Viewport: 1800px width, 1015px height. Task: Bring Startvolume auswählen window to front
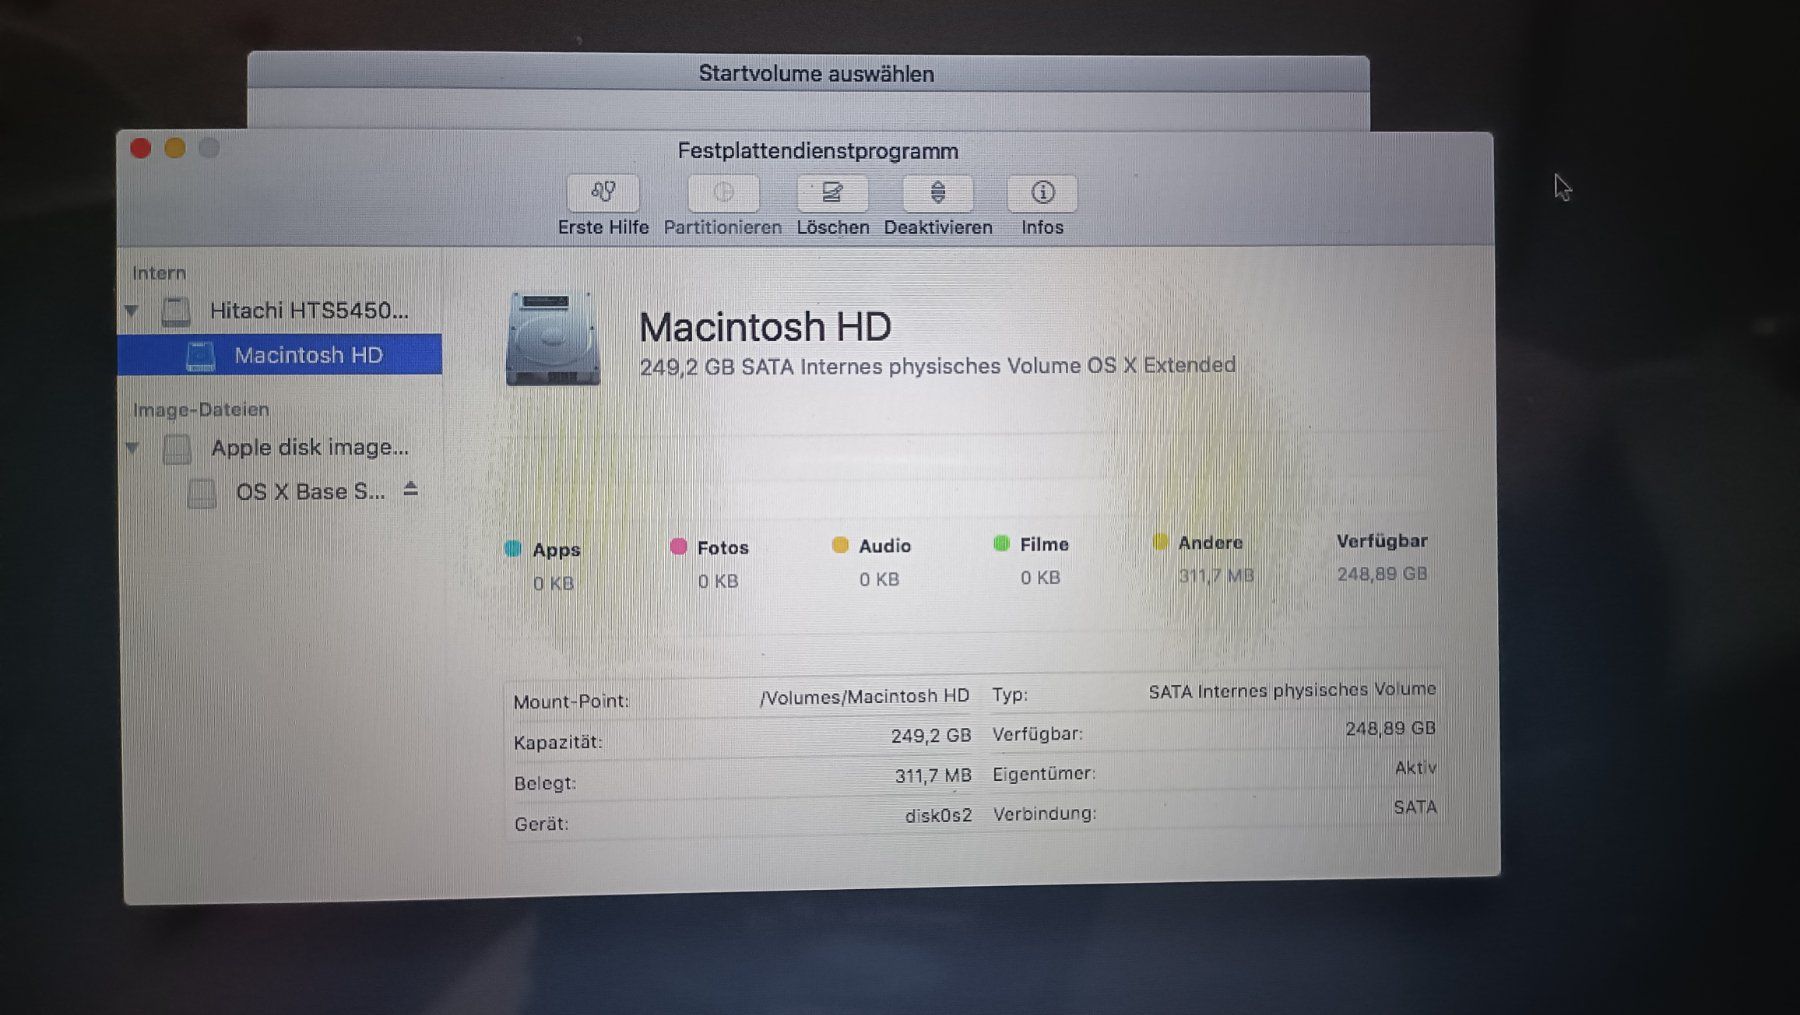click(816, 74)
